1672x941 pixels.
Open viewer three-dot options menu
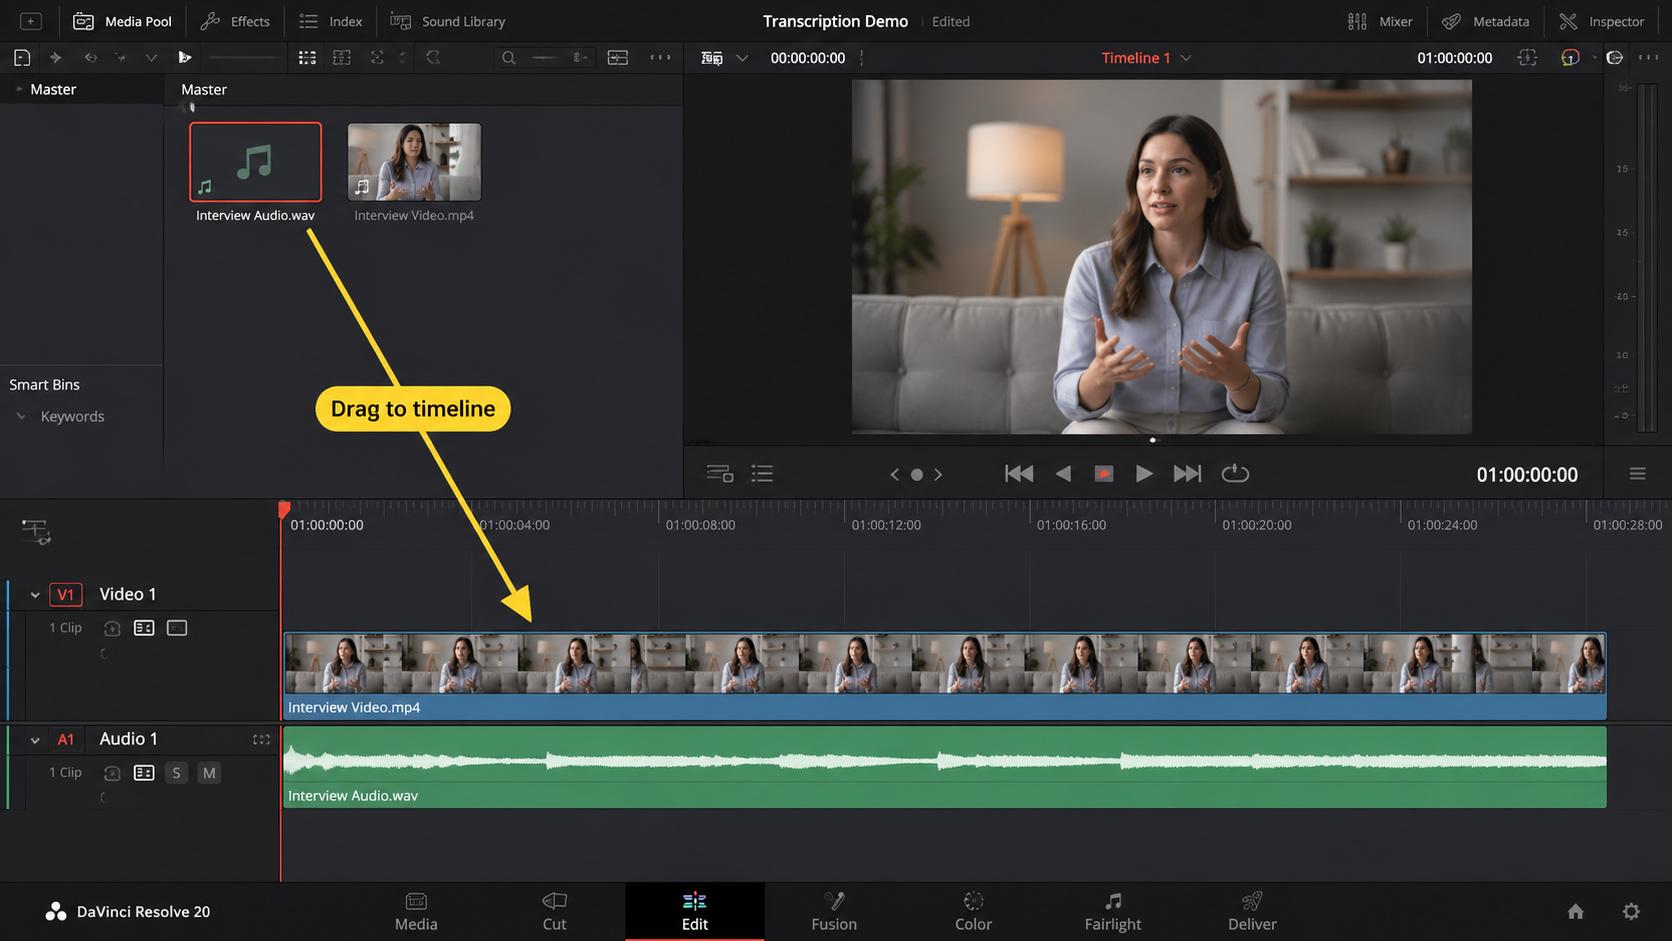1648,57
